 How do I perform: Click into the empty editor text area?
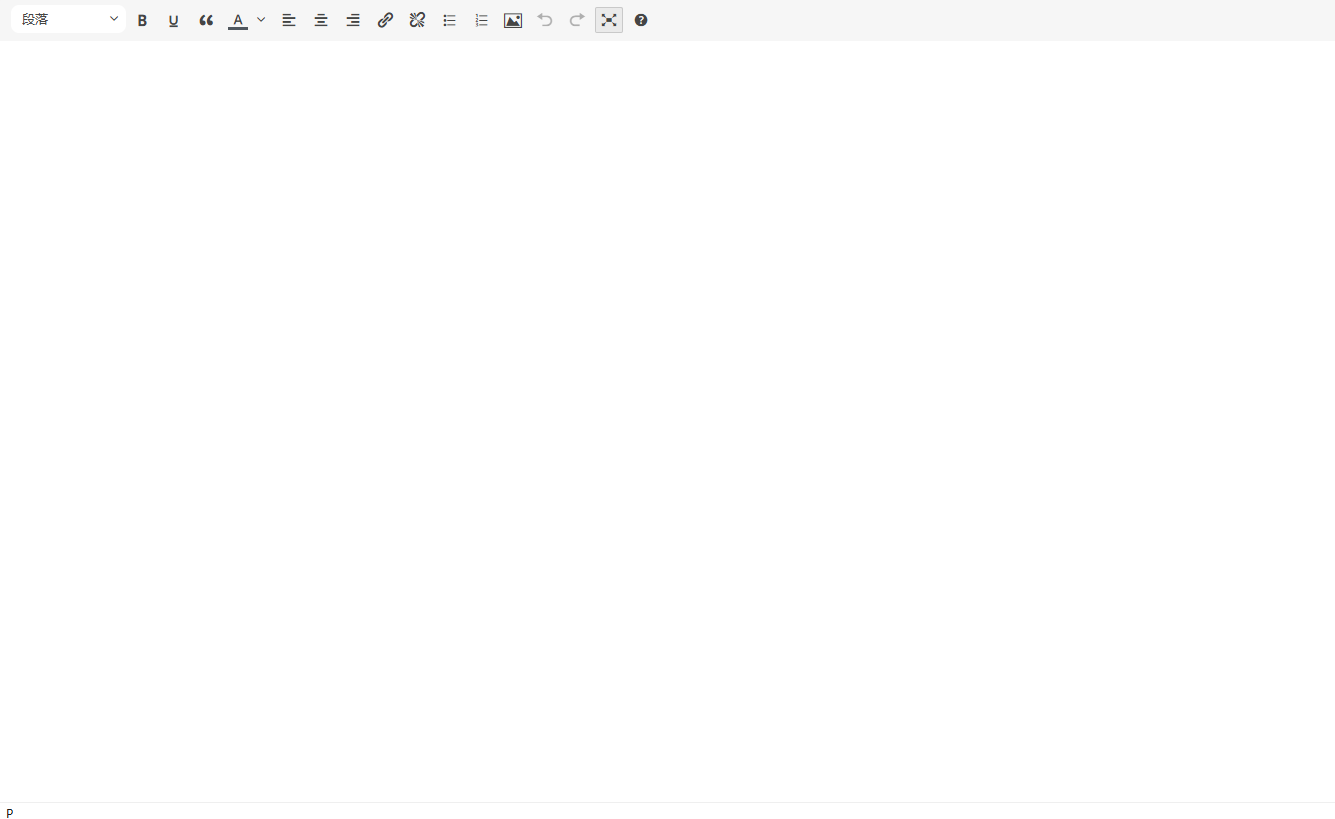pos(667,421)
